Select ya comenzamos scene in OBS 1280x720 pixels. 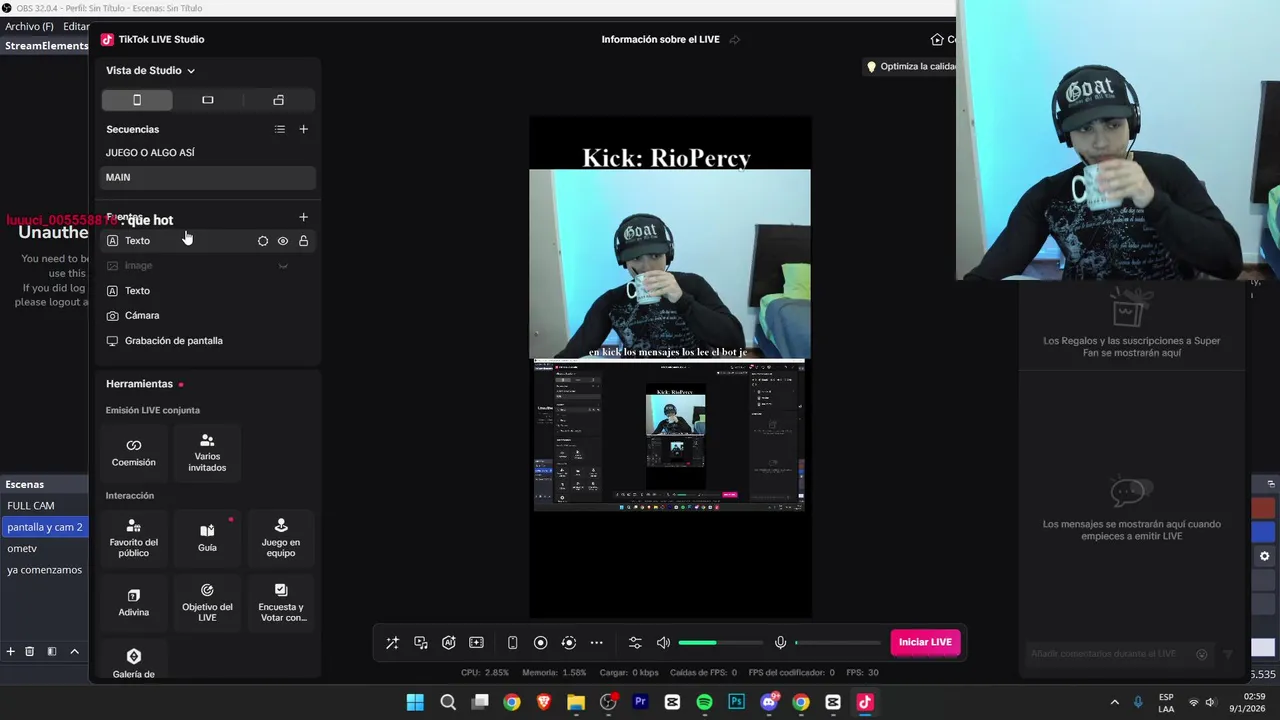coord(45,570)
